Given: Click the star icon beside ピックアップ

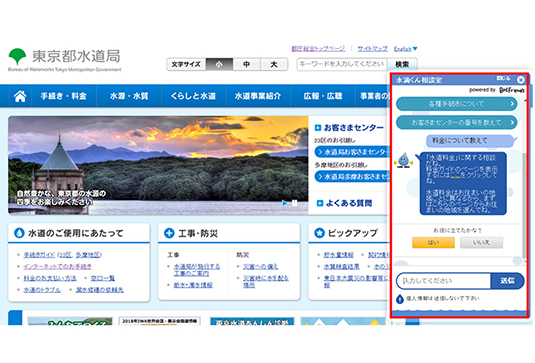Looking at the screenshot, I should pyautogui.click(x=319, y=233).
